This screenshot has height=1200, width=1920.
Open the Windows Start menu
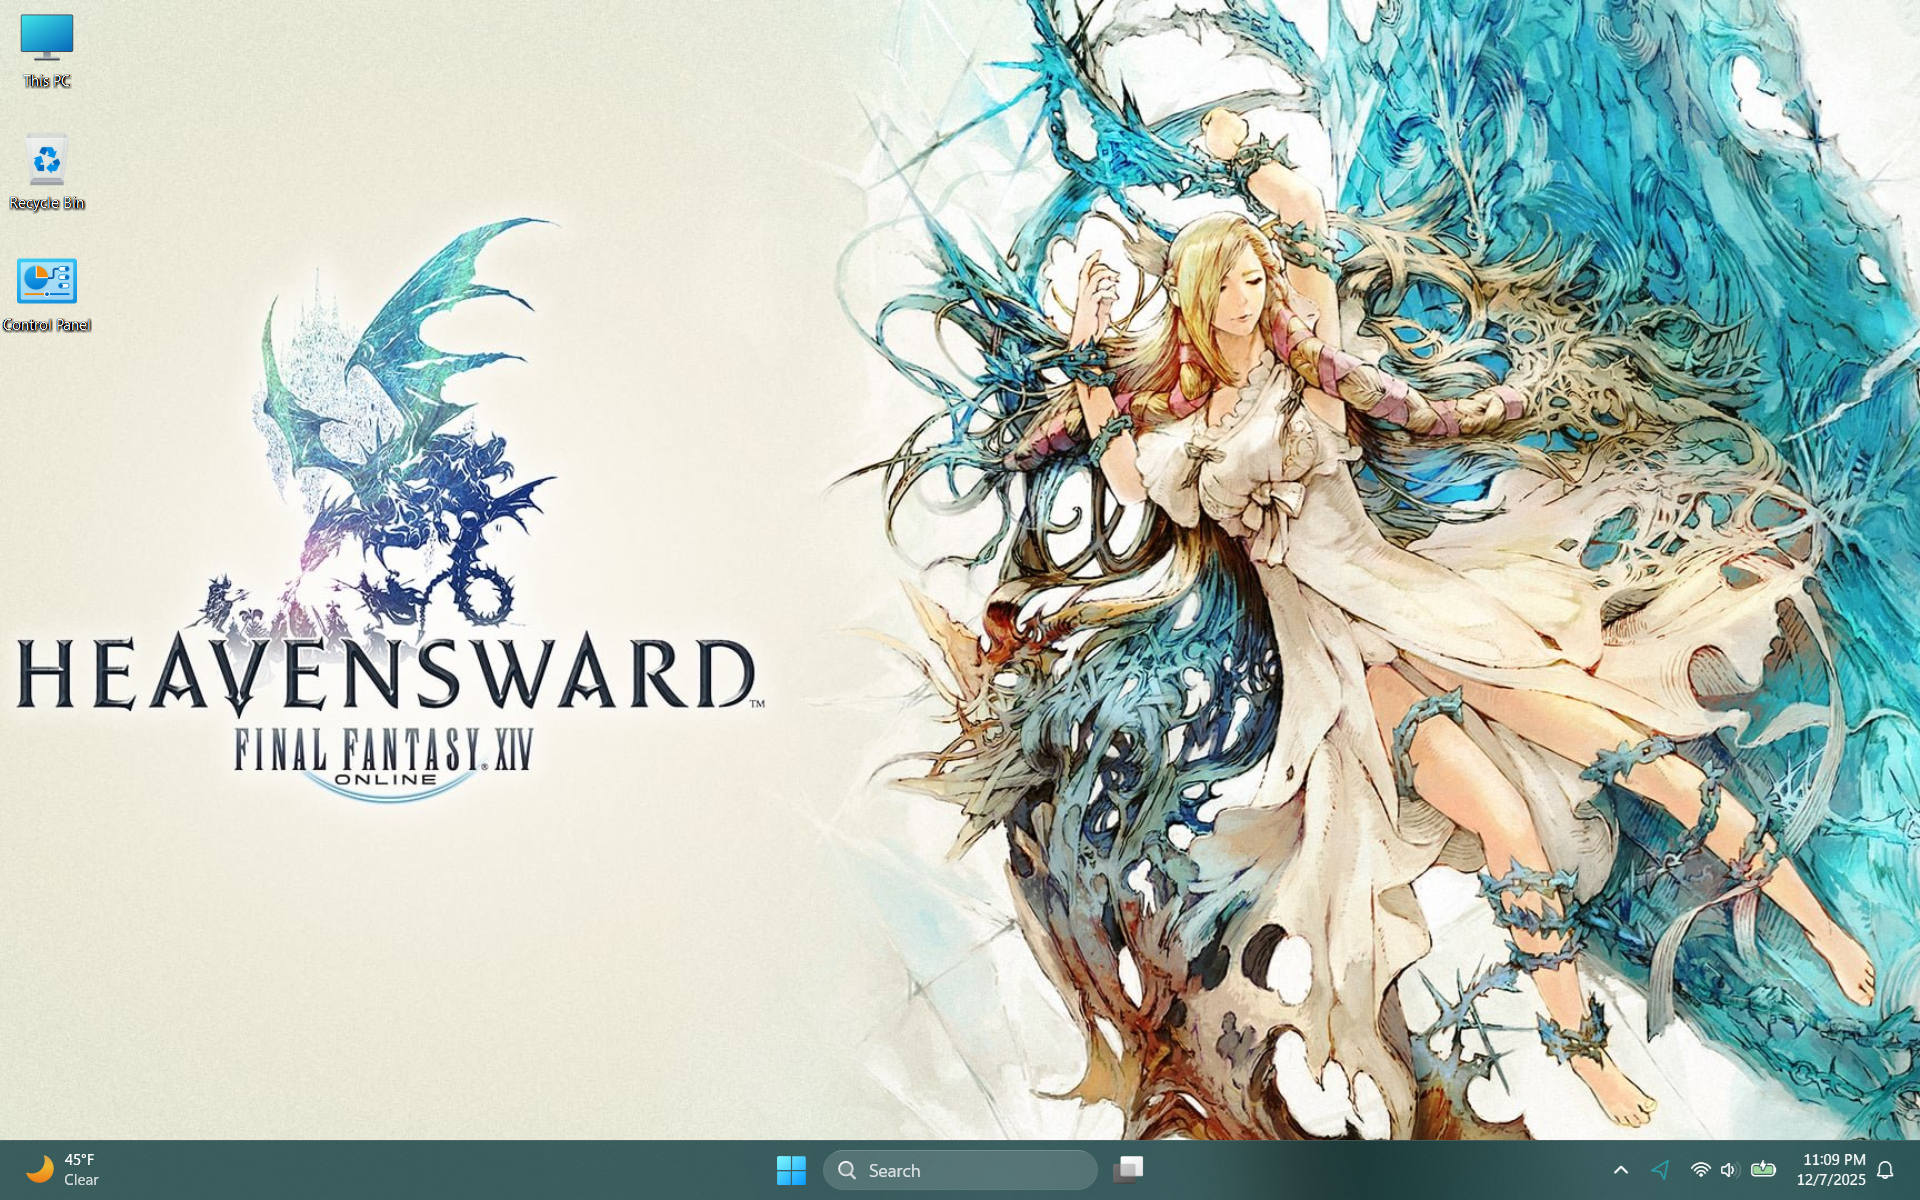point(790,1169)
